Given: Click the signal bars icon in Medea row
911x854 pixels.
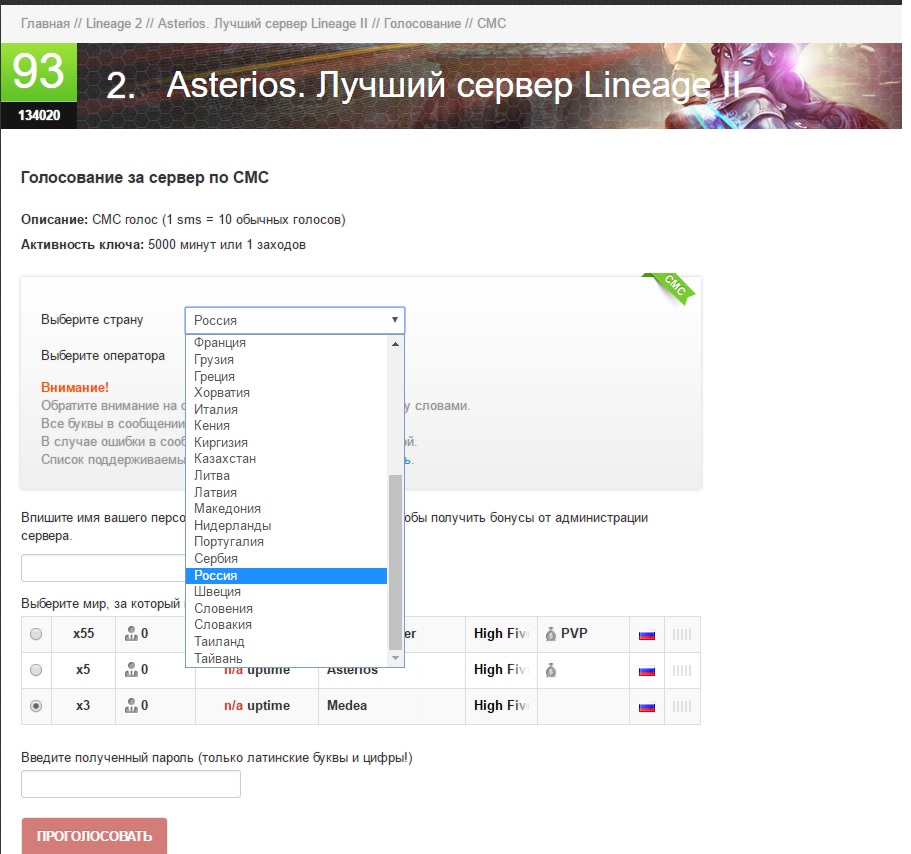Looking at the screenshot, I should coord(682,706).
